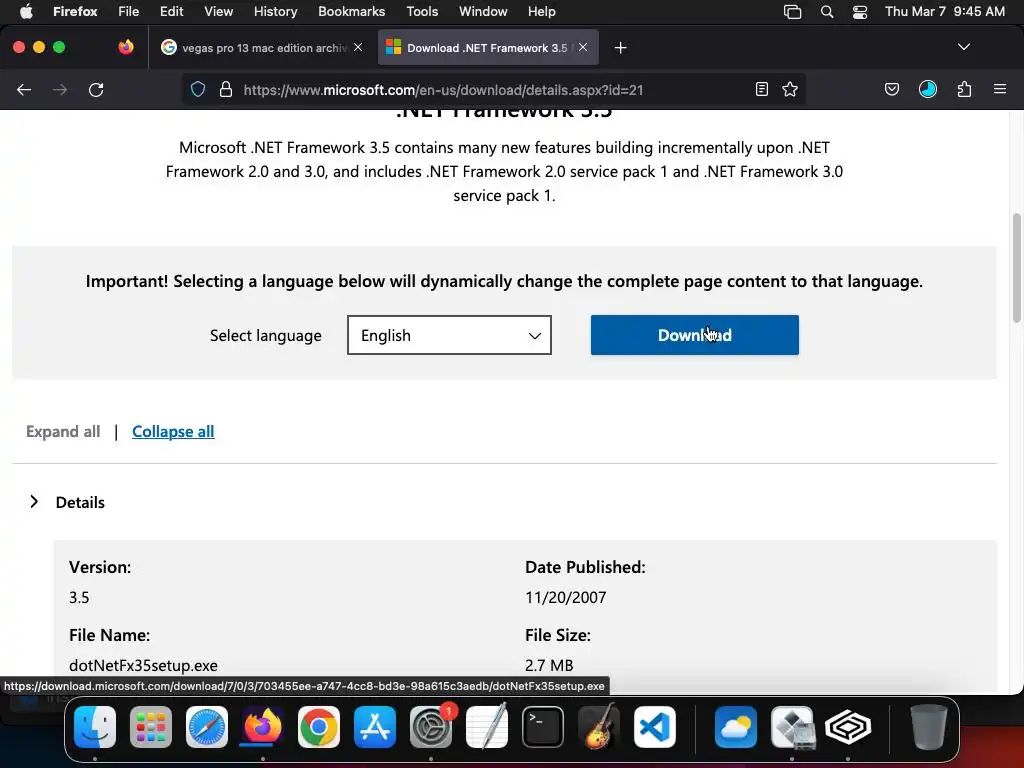Click the 11/20/2007 date published value
Screen dimensions: 1024x768
566,598
